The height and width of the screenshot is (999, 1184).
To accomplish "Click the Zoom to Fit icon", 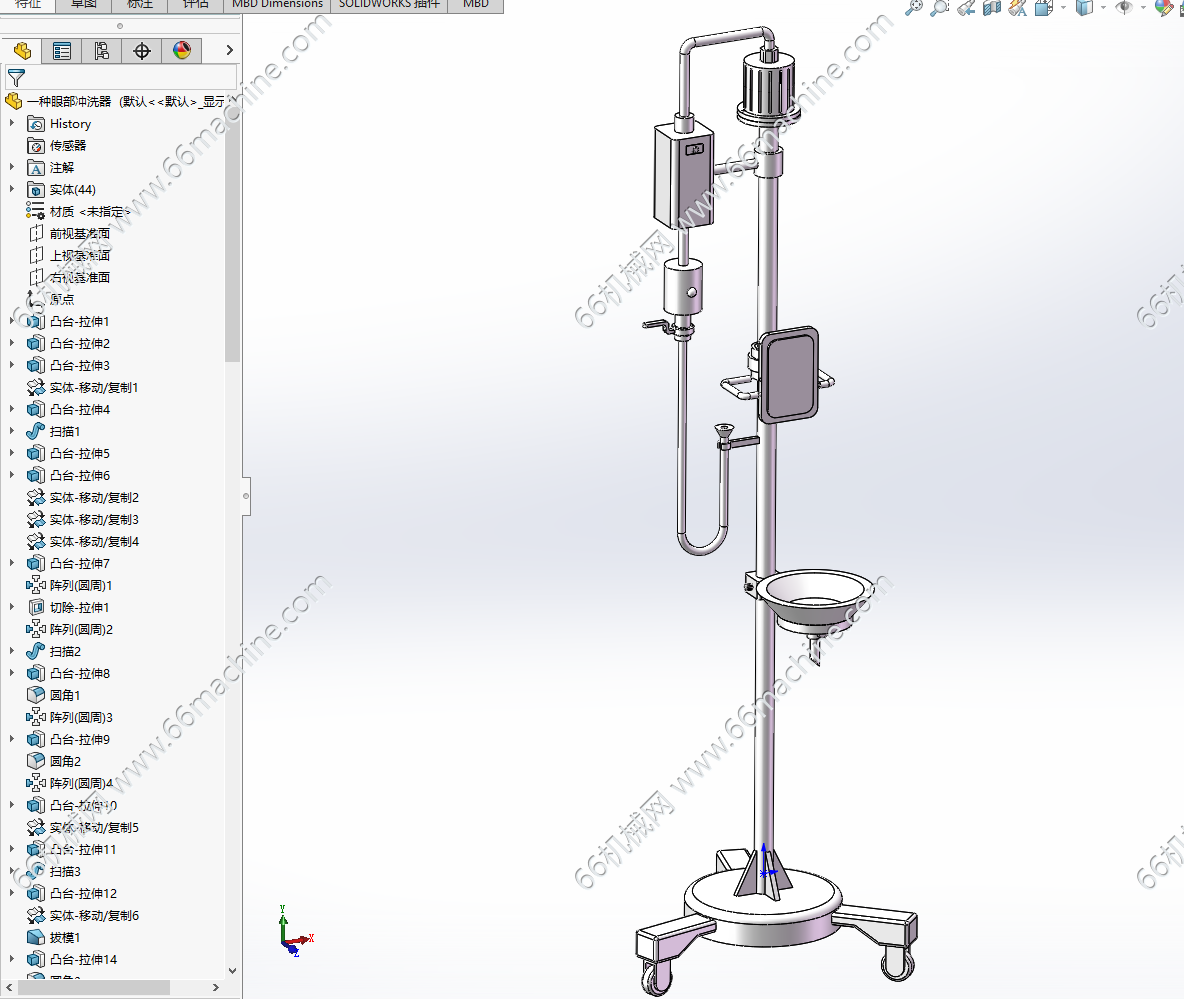I will (x=913, y=8).
